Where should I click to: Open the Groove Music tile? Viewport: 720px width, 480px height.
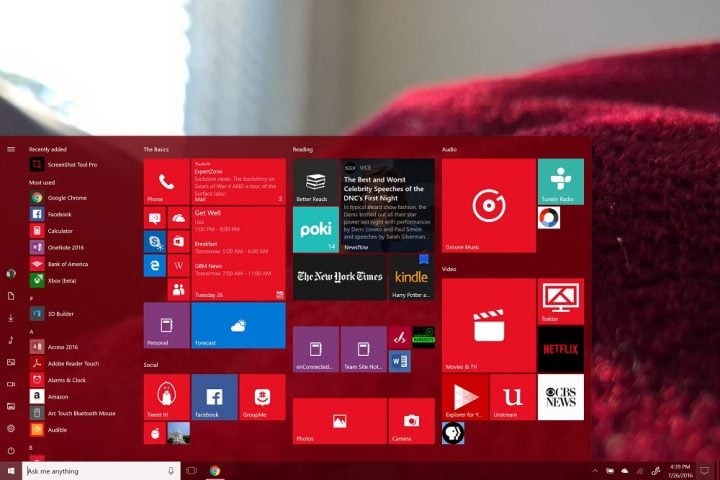[489, 206]
